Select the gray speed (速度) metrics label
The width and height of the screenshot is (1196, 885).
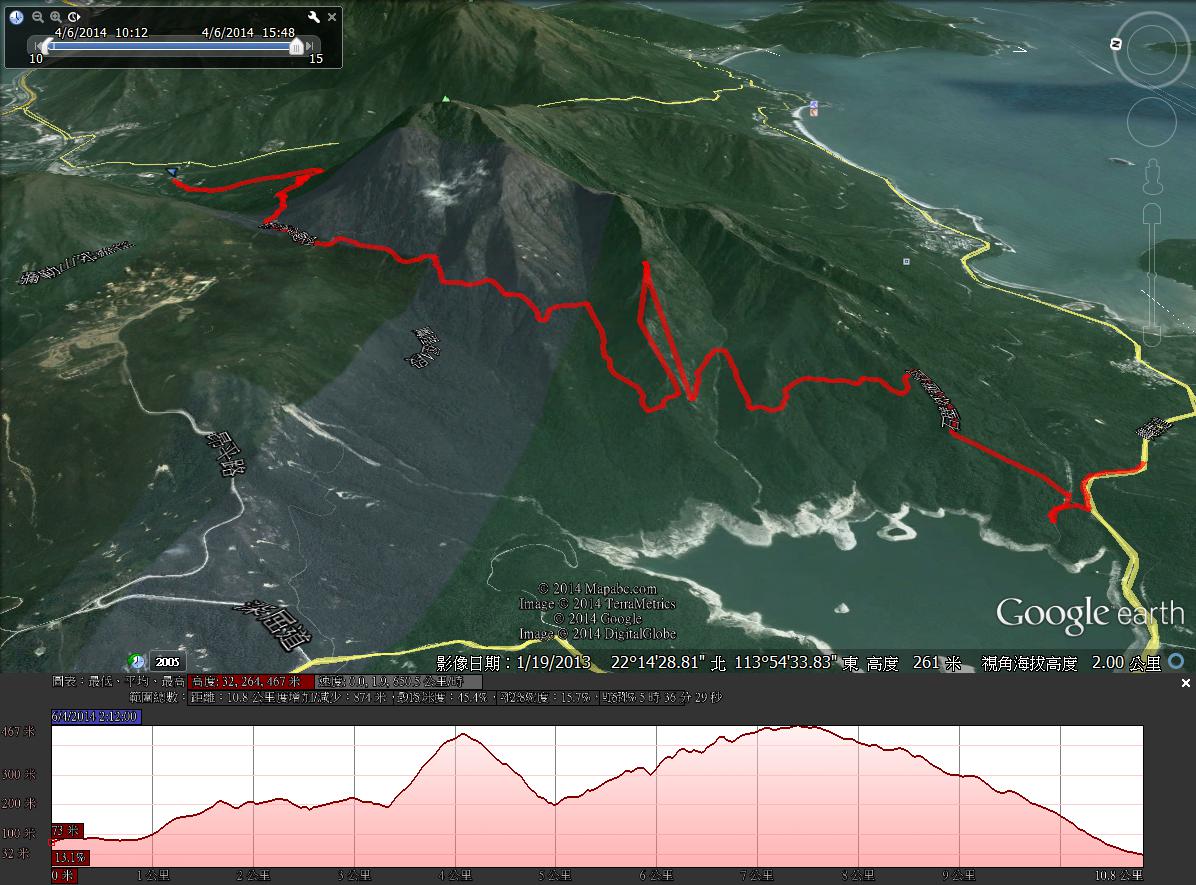point(399,681)
